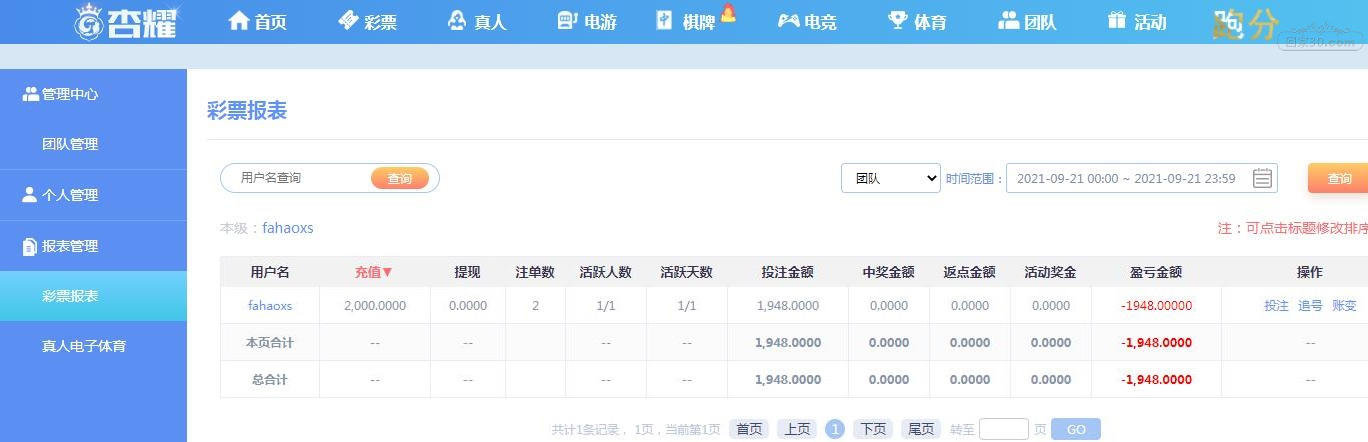Screen dimensions: 1368x442
Task: Click the group icon beside 团队
Action: [1009, 20]
